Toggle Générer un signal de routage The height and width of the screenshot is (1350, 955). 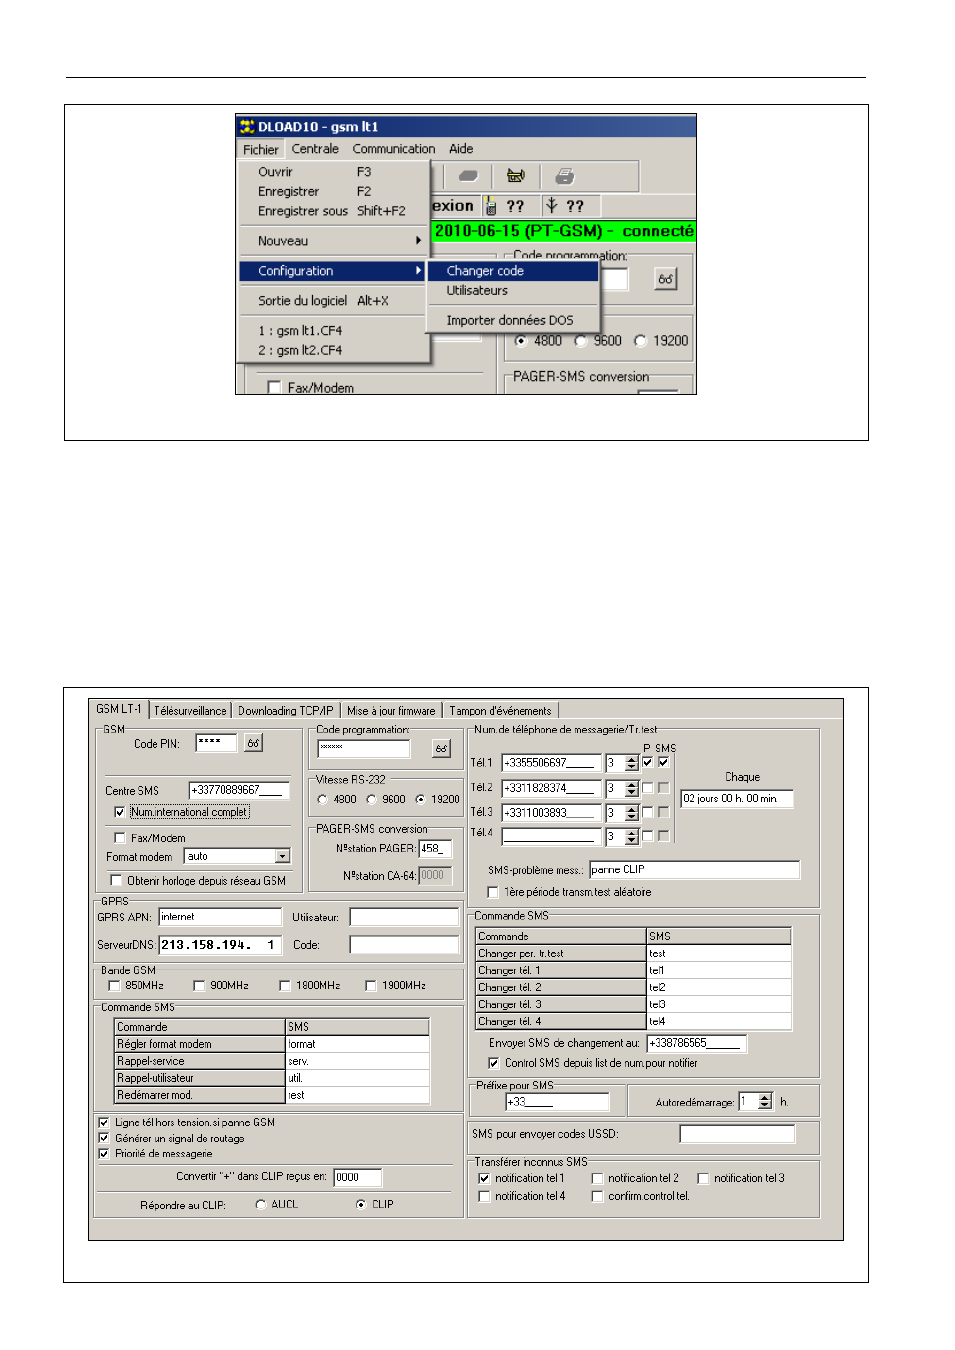pos(104,1138)
